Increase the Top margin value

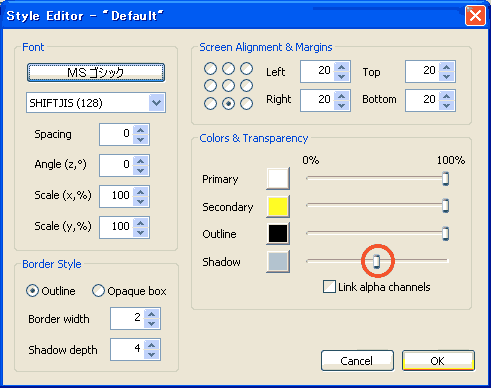(447, 67)
